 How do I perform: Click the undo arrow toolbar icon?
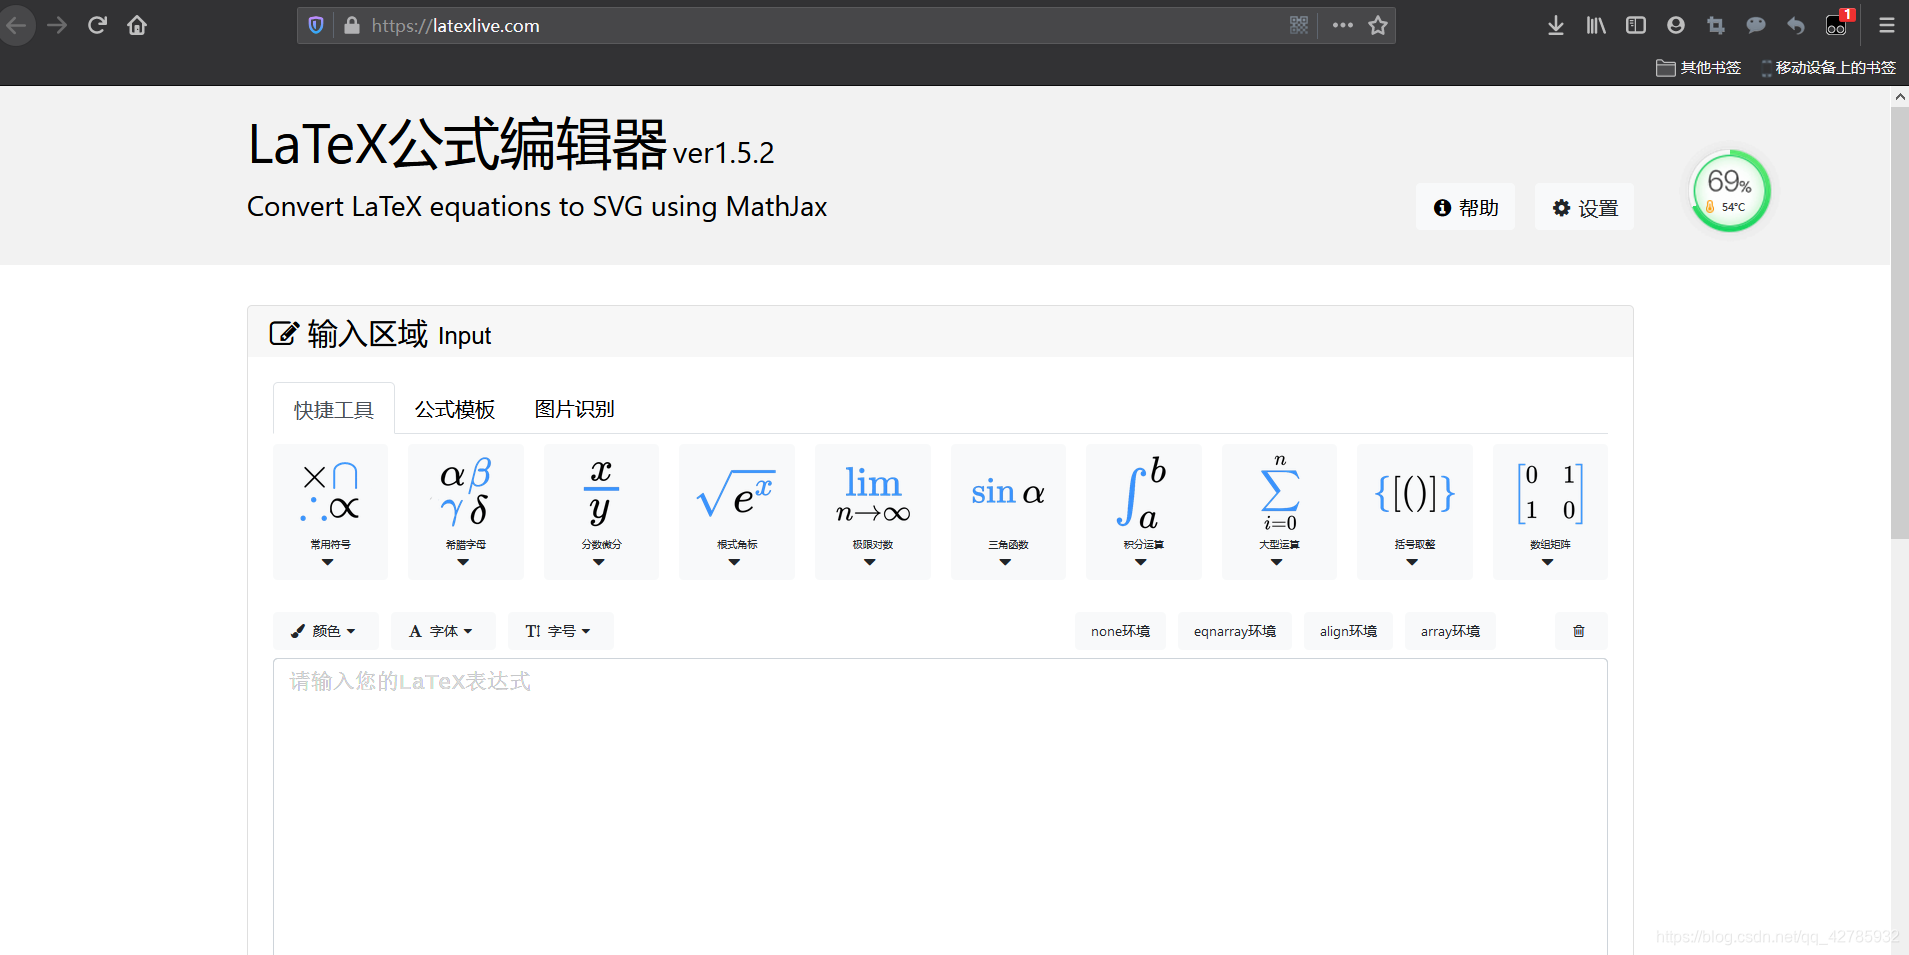click(x=1796, y=25)
